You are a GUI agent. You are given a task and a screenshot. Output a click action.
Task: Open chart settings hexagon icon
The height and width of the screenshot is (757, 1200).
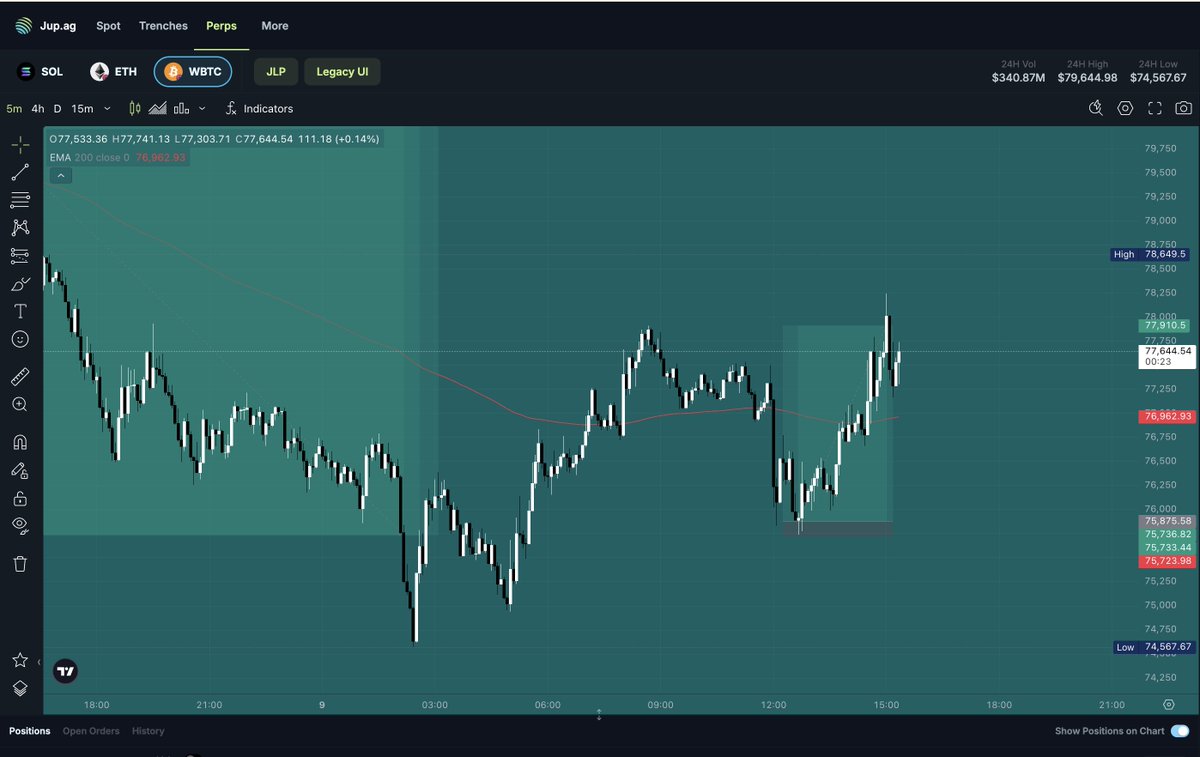(1125, 108)
